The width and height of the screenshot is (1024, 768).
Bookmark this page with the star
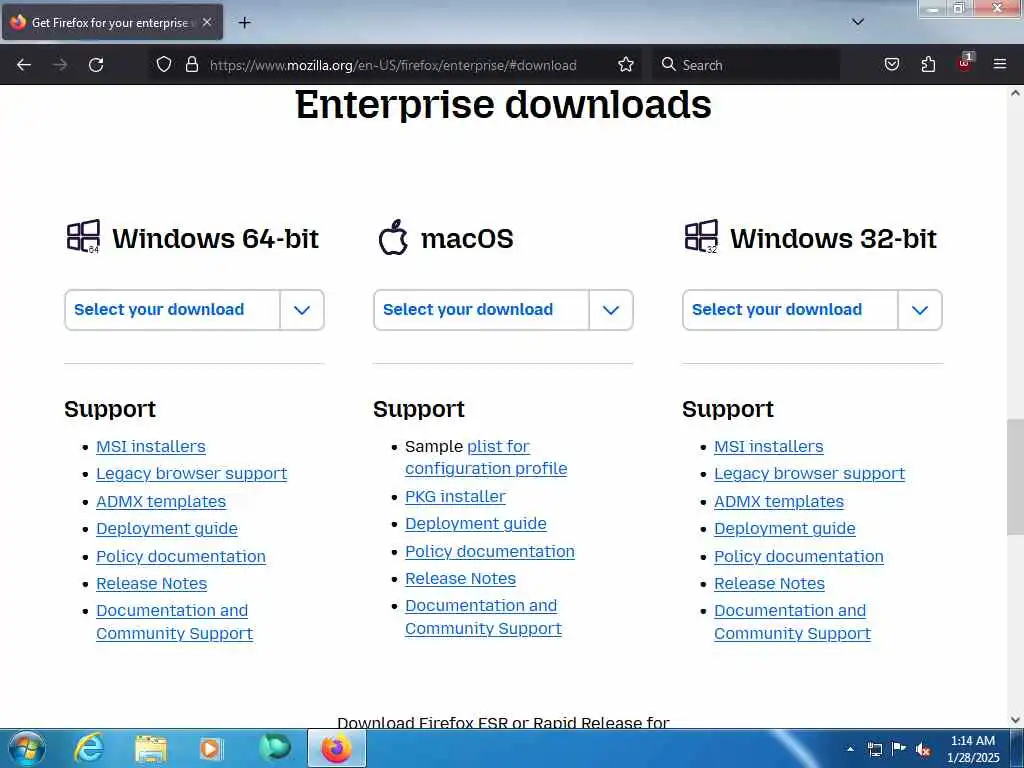626,65
